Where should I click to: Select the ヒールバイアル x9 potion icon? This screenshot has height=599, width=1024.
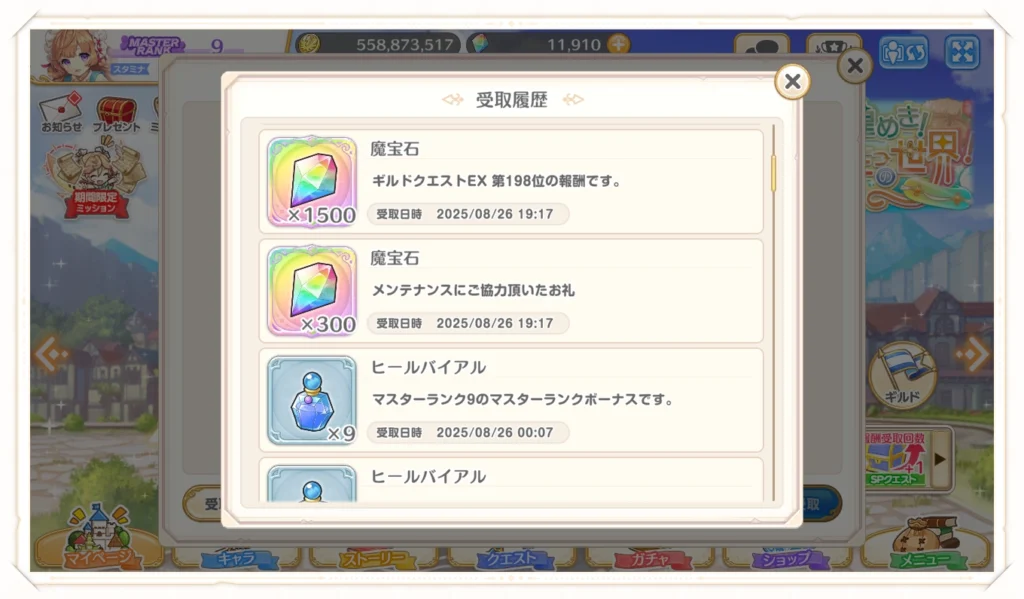(x=312, y=400)
